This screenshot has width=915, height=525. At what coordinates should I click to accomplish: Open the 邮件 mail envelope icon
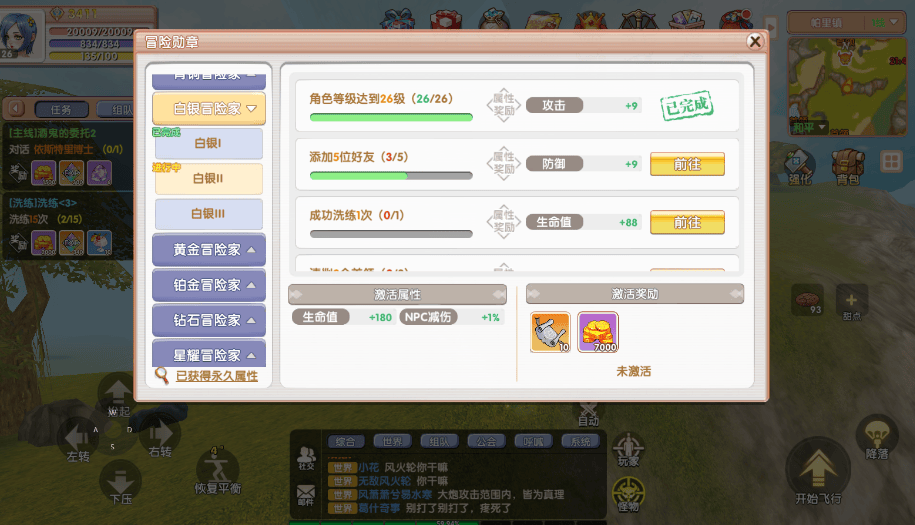coord(306,494)
